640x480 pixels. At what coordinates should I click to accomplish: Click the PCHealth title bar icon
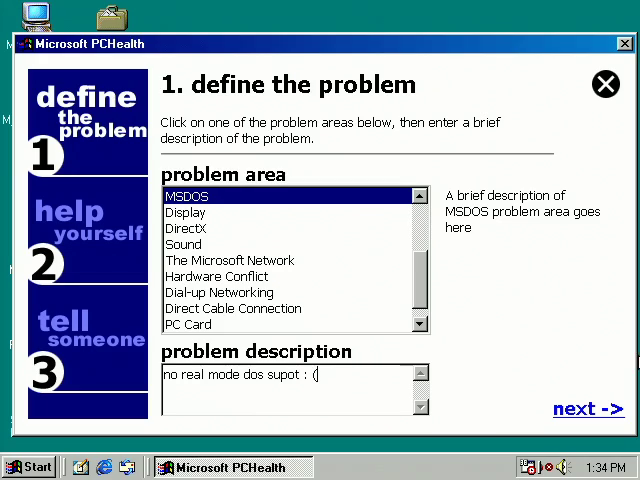[25, 44]
